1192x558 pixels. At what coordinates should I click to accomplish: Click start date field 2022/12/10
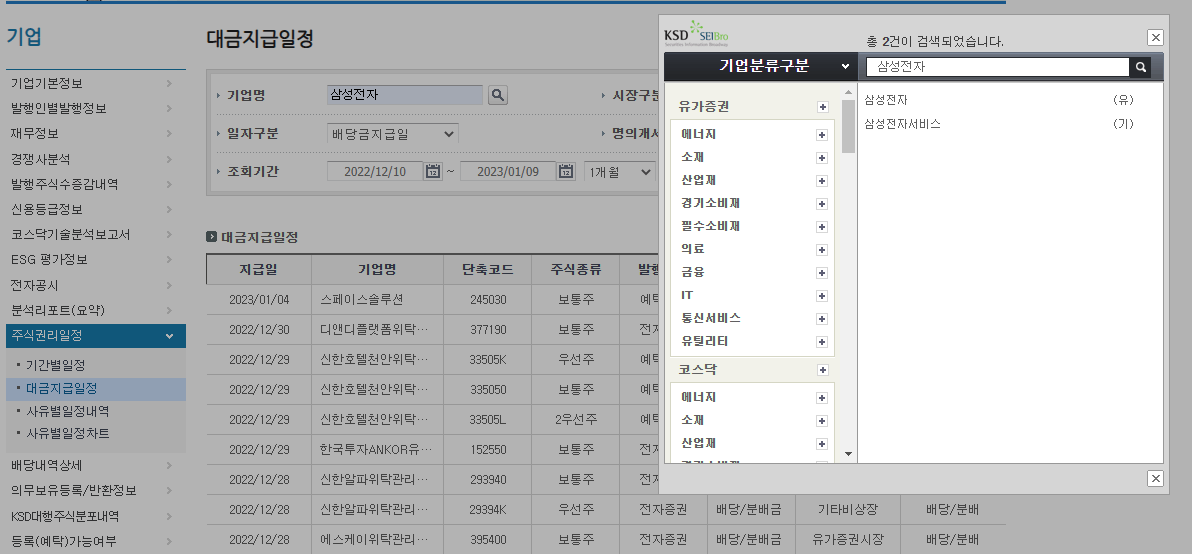pos(375,171)
